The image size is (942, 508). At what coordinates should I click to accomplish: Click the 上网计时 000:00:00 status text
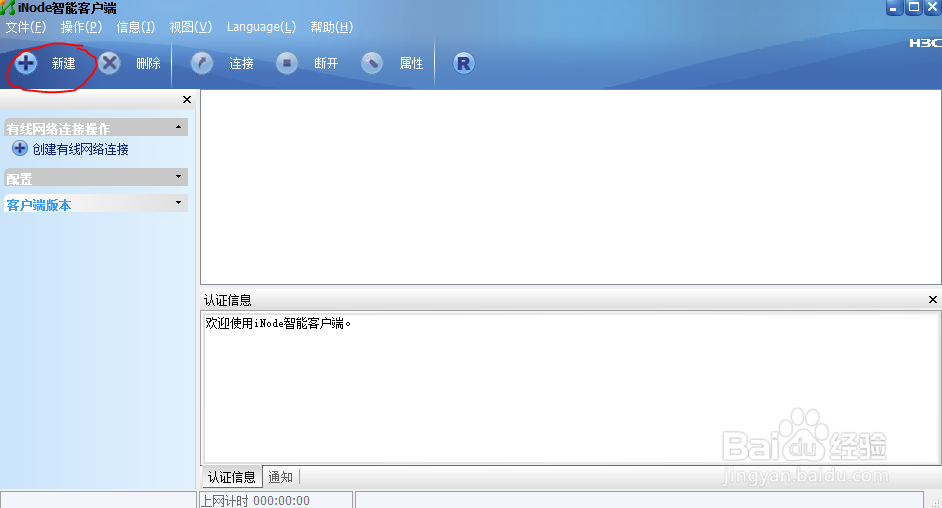tap(255, 501)
